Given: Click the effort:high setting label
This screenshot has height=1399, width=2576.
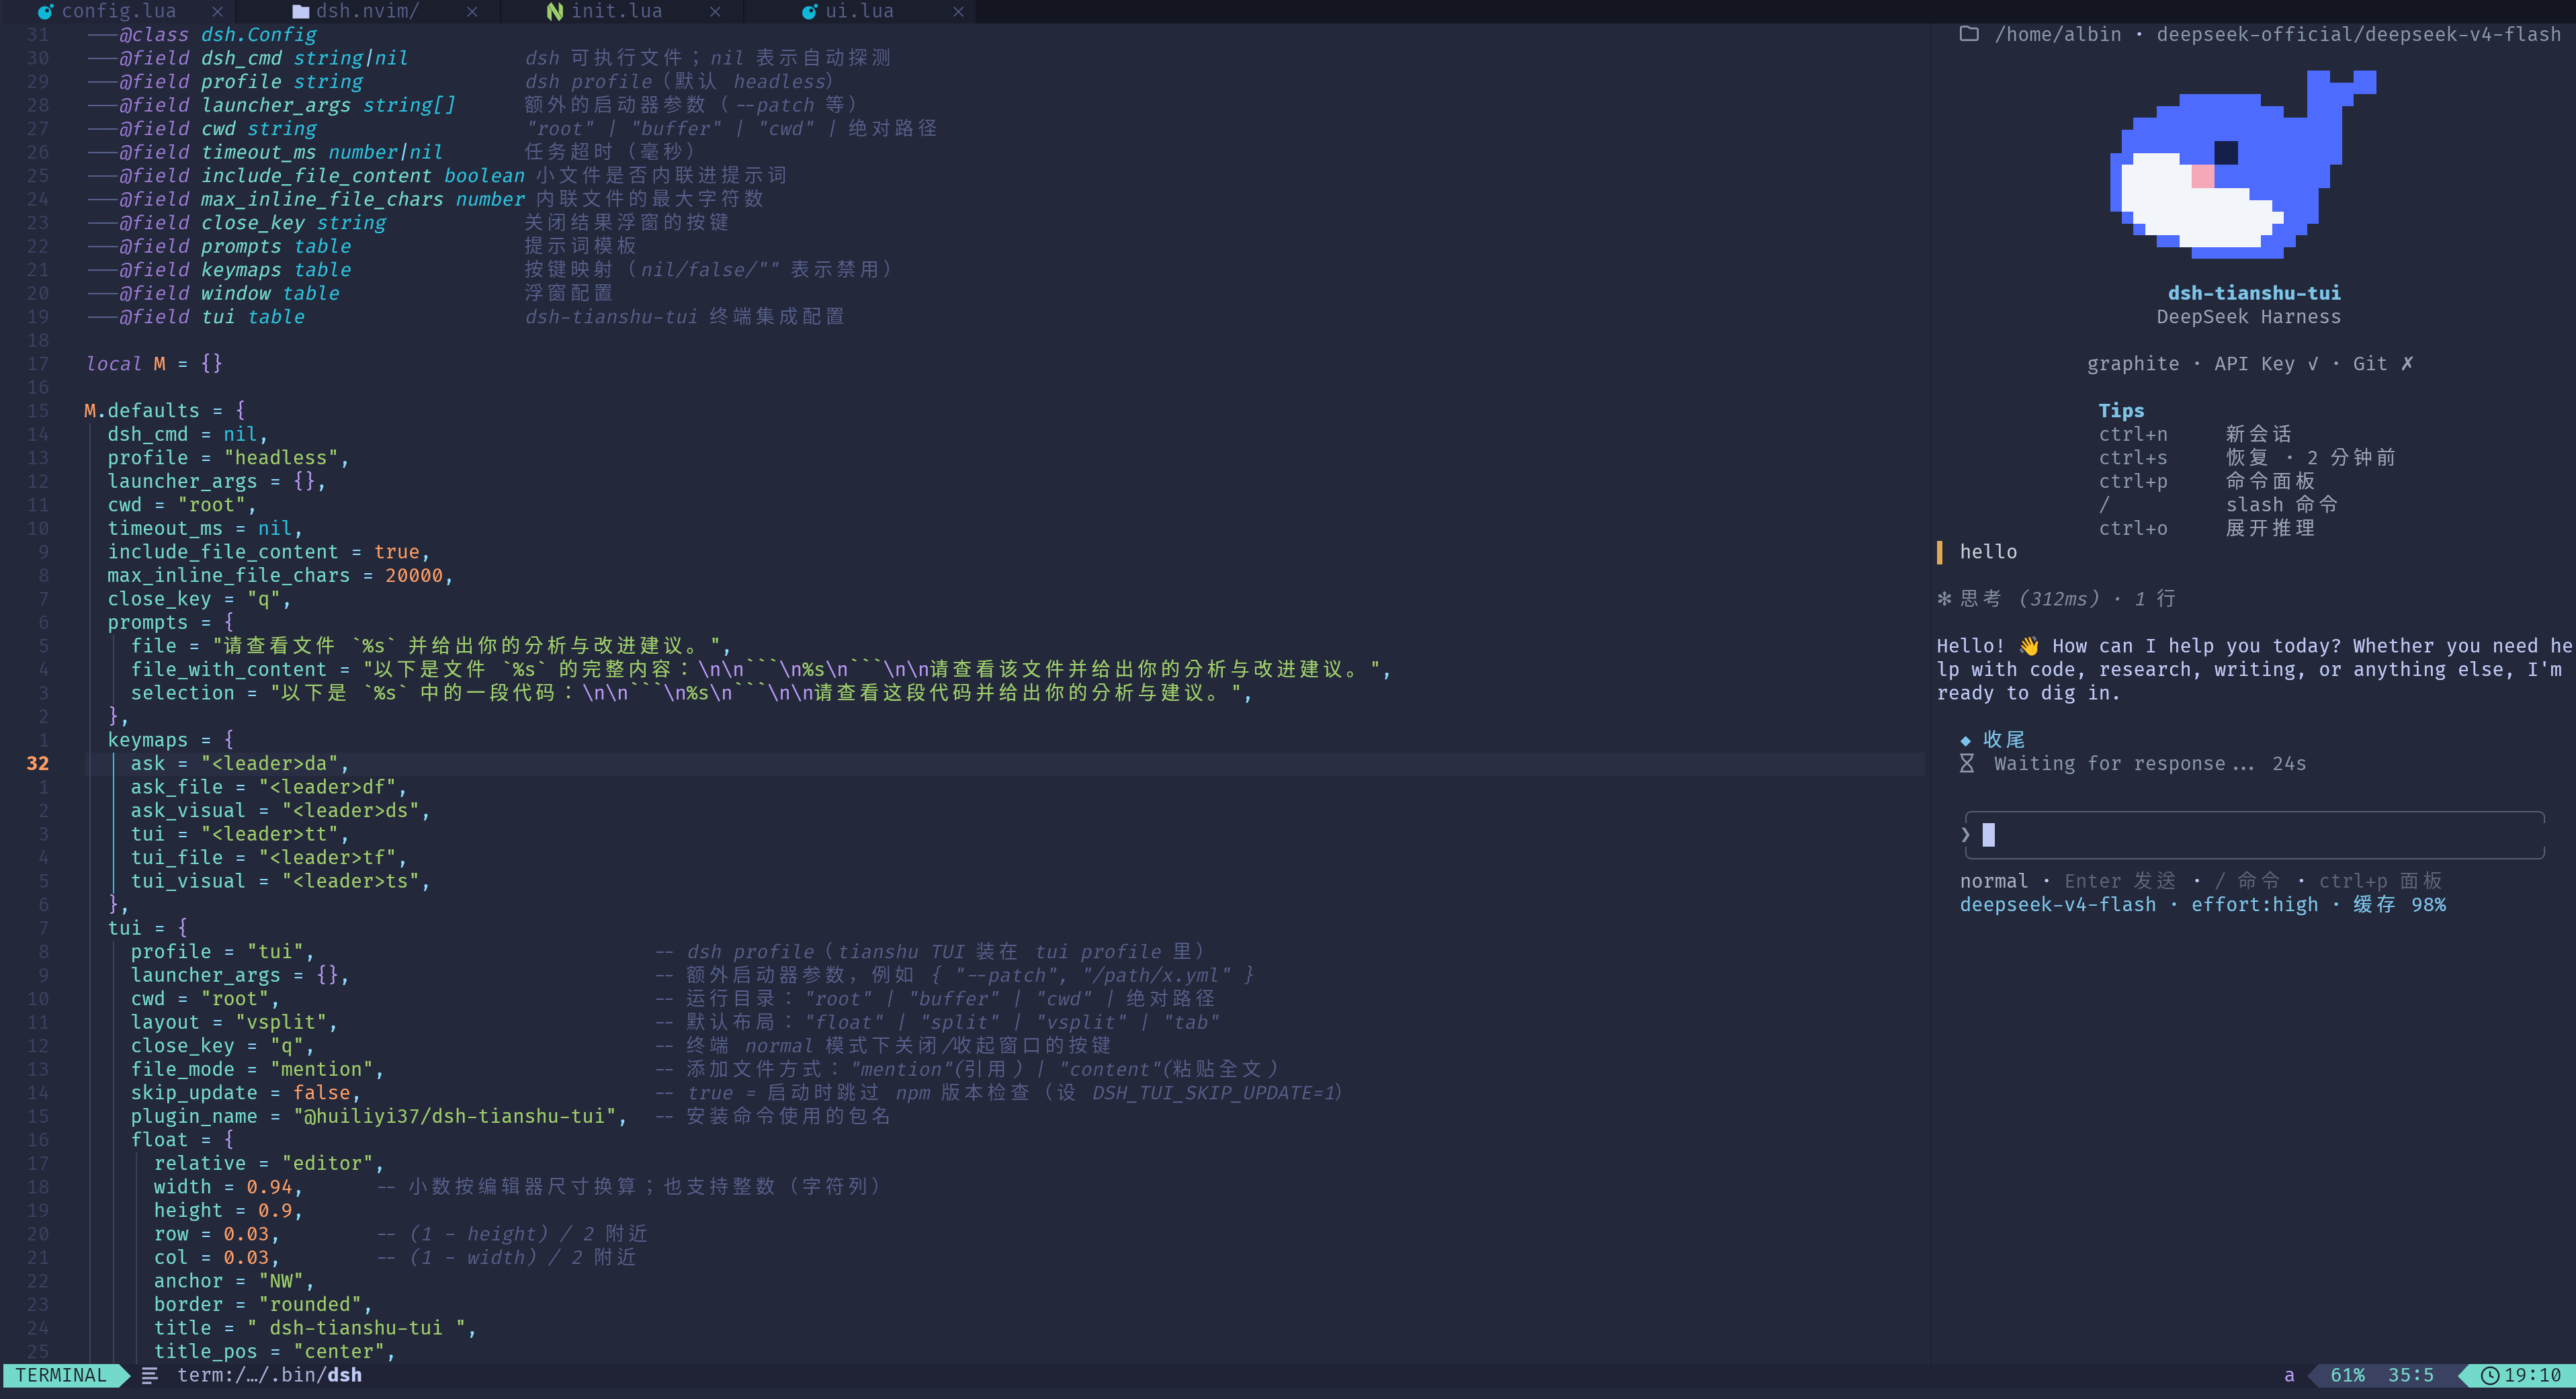Looking at the screenshot, I should (2254, 905).
